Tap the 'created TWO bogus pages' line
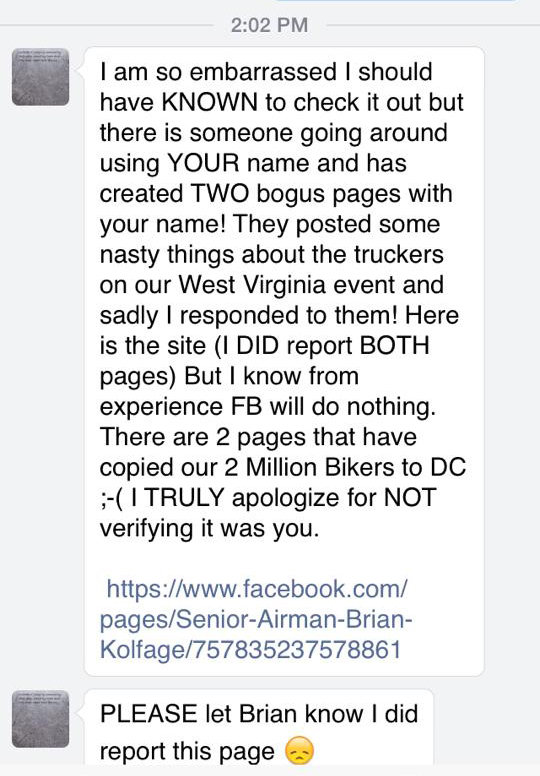540x776 pixels. coord(276,194)
